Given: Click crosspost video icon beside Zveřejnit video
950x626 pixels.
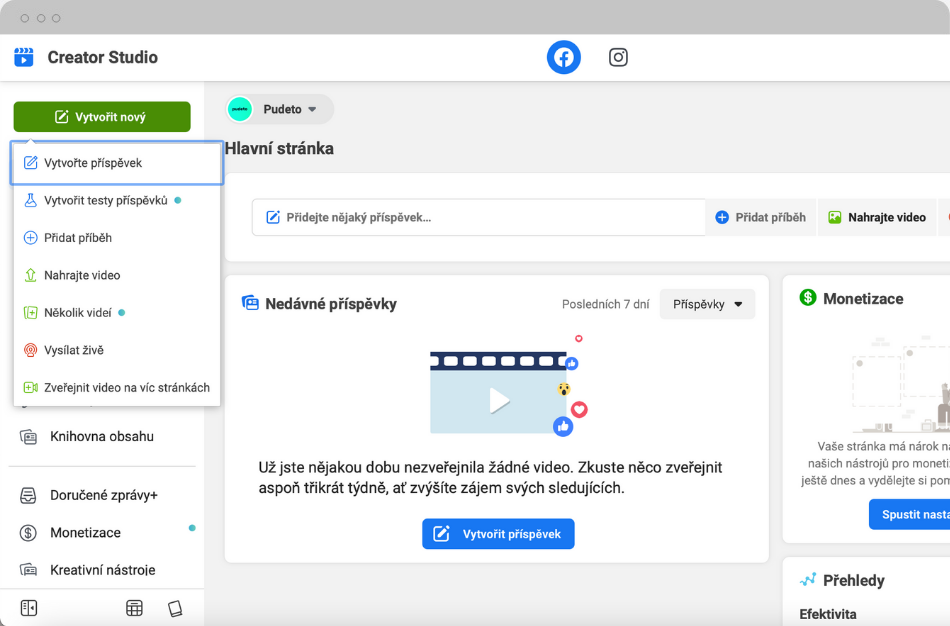Looking at the screenshot, I should tap(30, 388).
